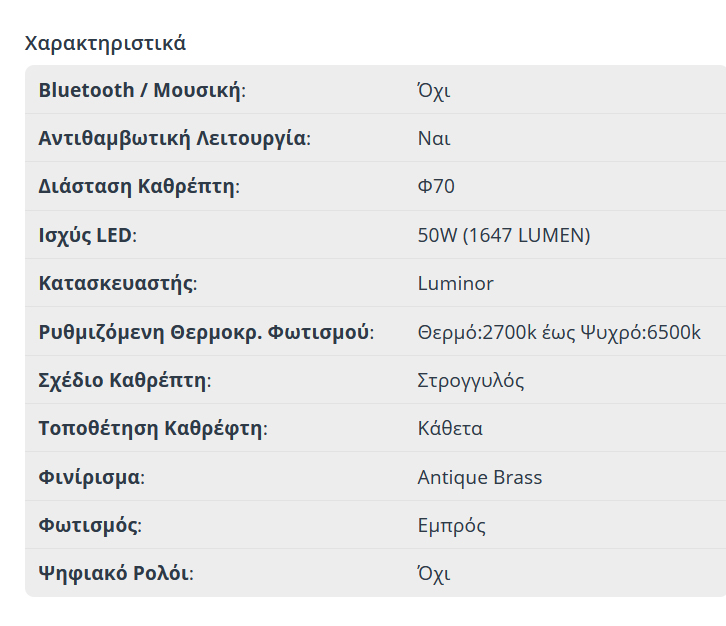
Task: Click the Στρογγυλός shape value
Action: [x=470, y=380]
